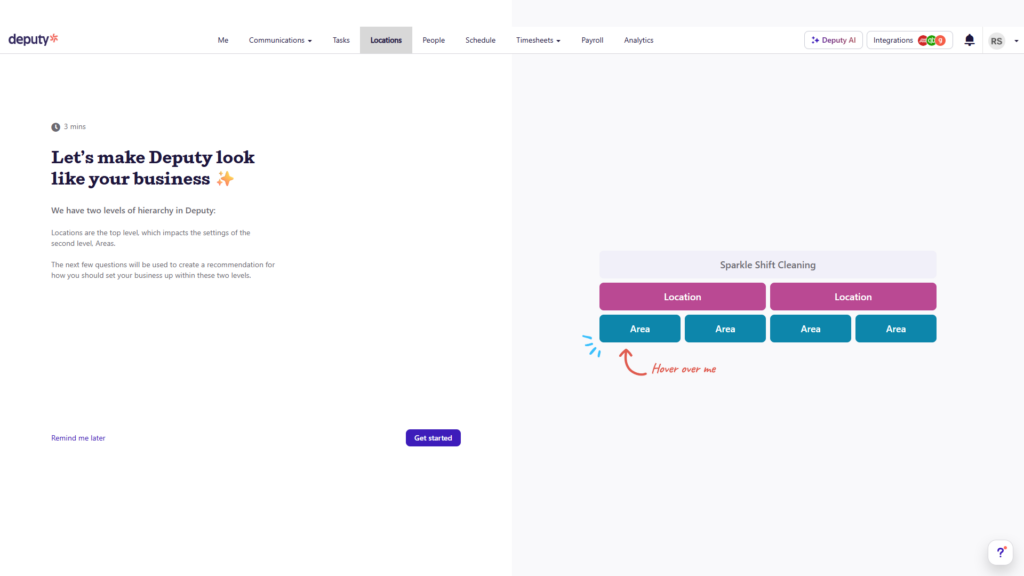Go to the Payroll tab

click(x=592, y=40)
